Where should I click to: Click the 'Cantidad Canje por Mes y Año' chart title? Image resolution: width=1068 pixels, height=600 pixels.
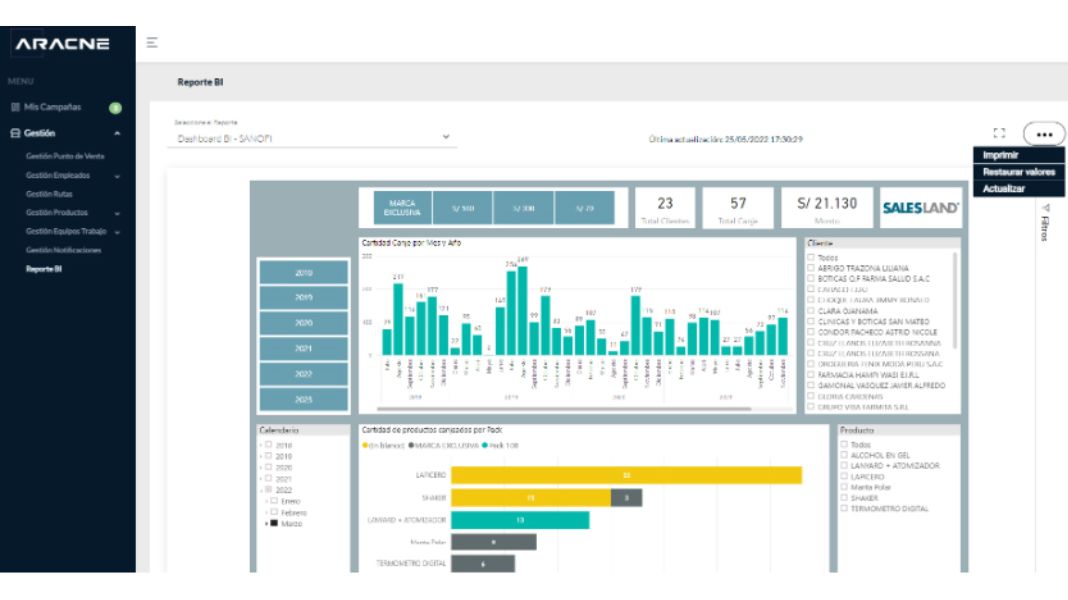click(411, 242)
